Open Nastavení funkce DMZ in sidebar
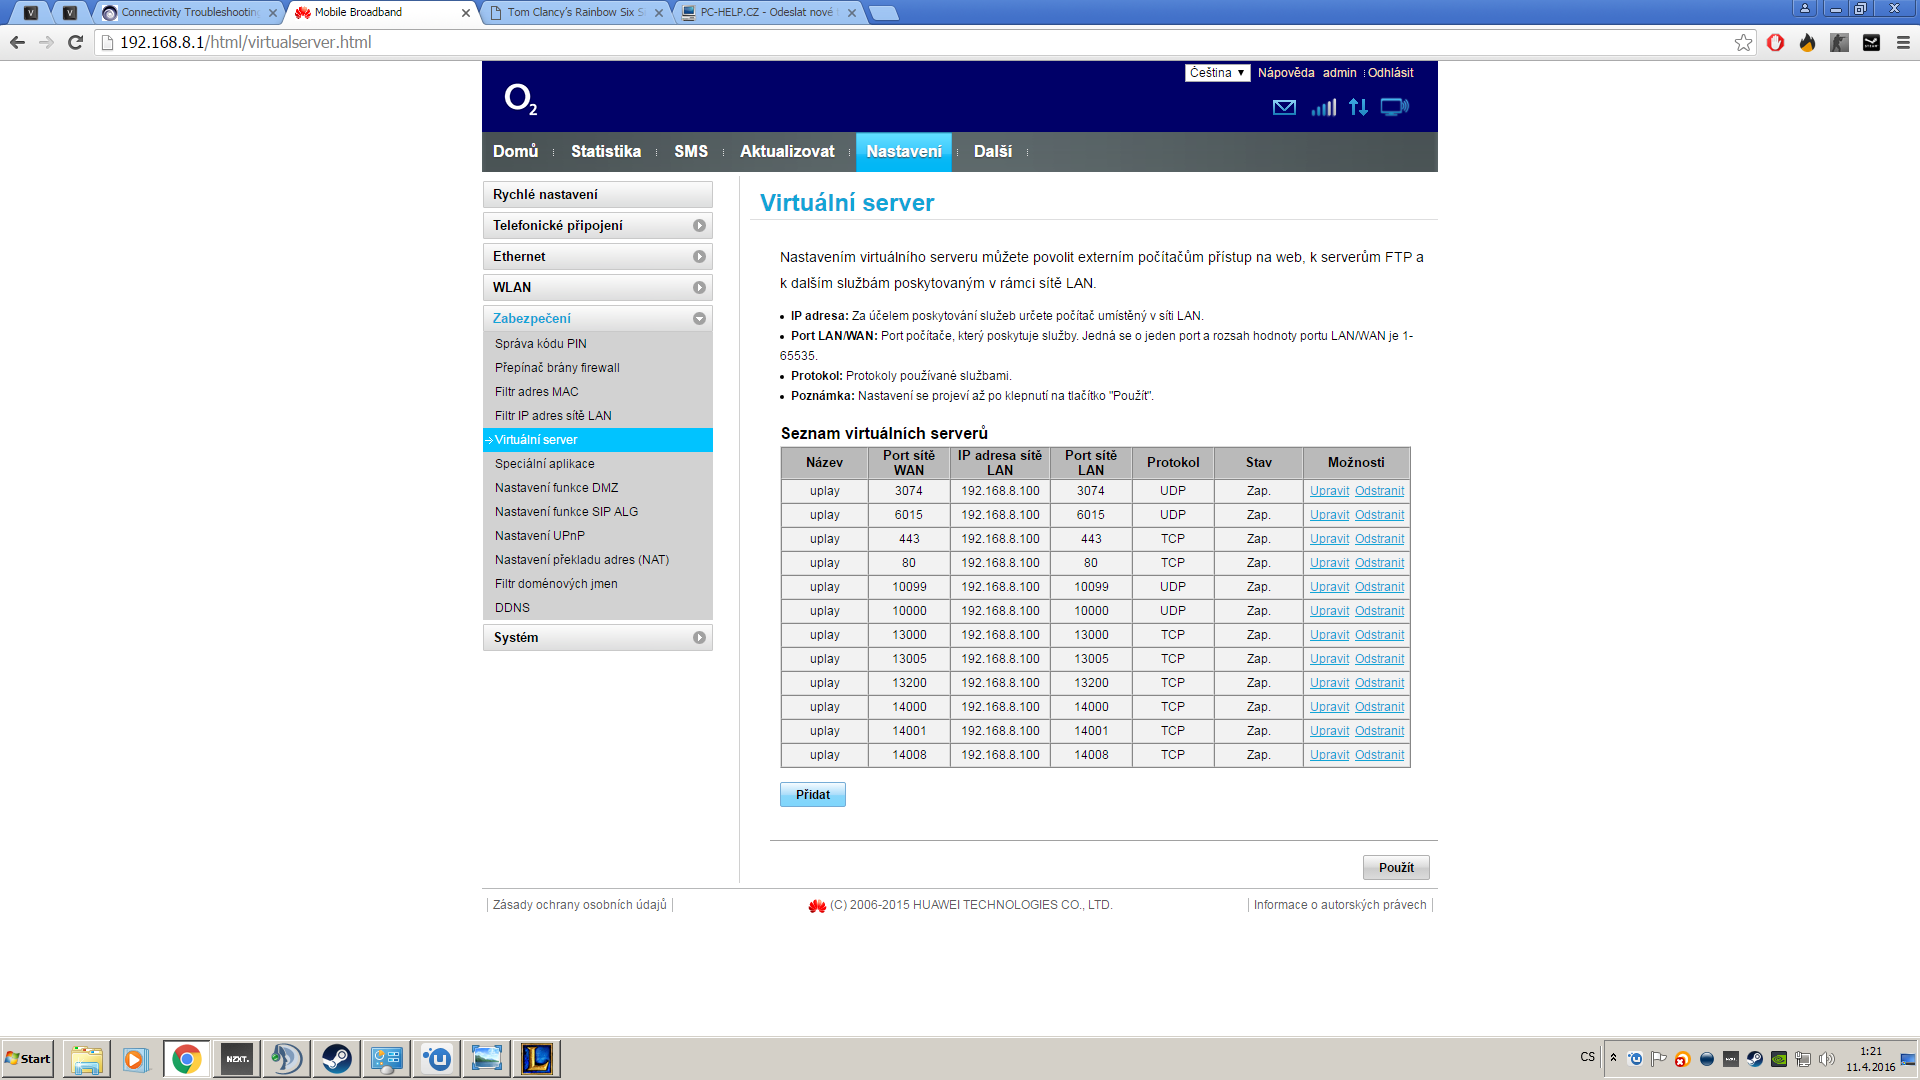 coord(556,488)
